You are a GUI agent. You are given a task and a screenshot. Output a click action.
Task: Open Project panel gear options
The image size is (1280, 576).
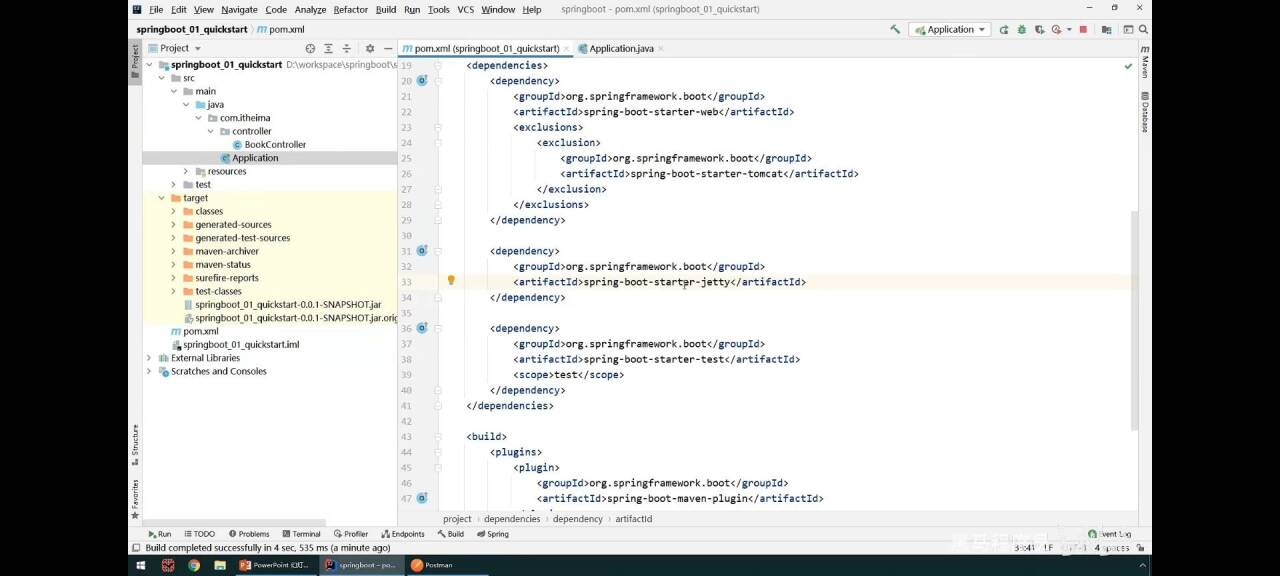(x=369, y=48)
